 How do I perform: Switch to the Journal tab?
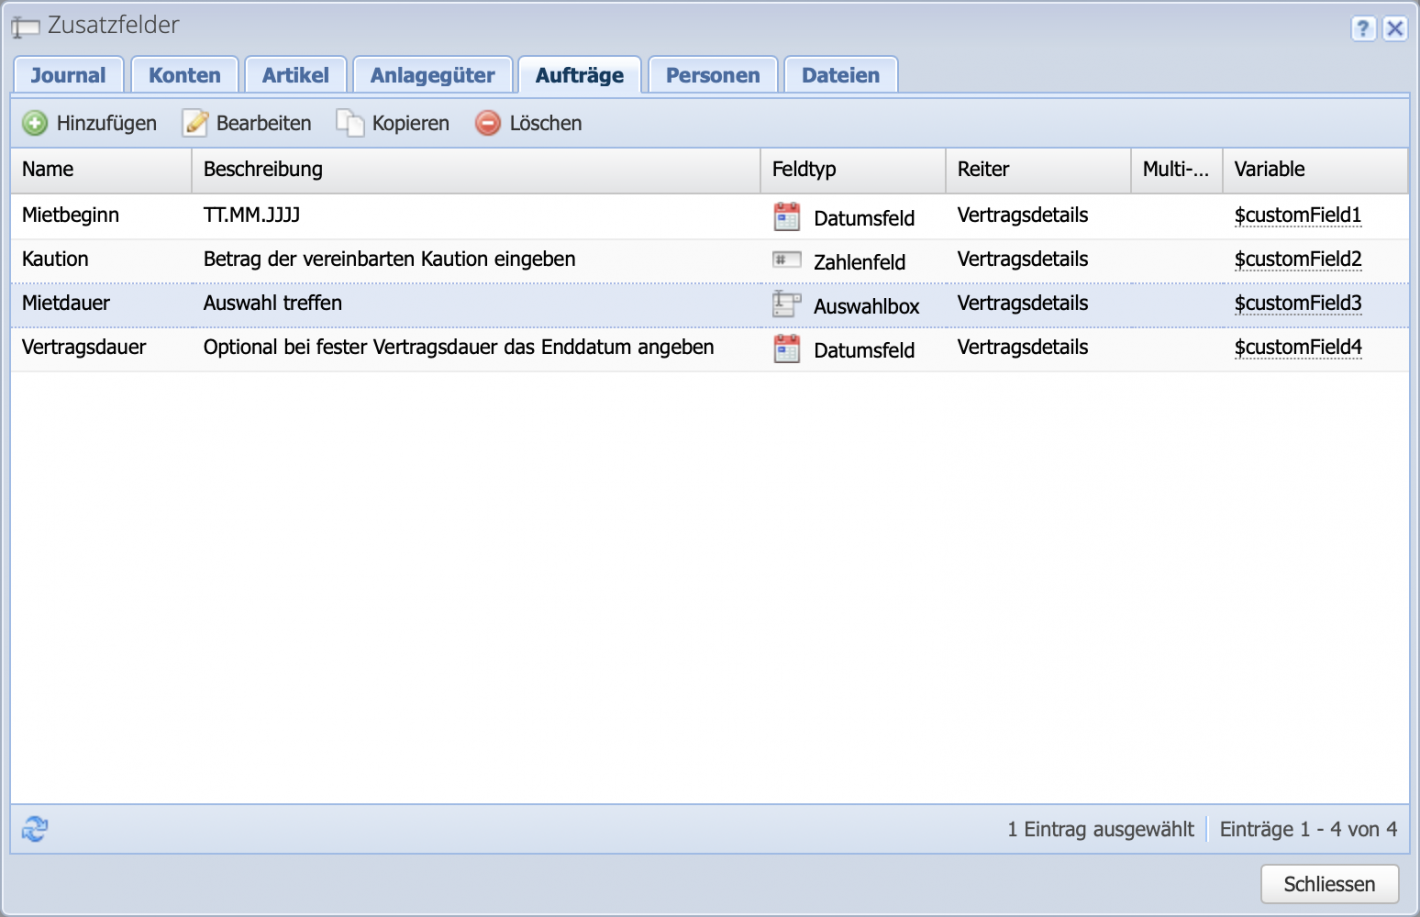point(68,74)
